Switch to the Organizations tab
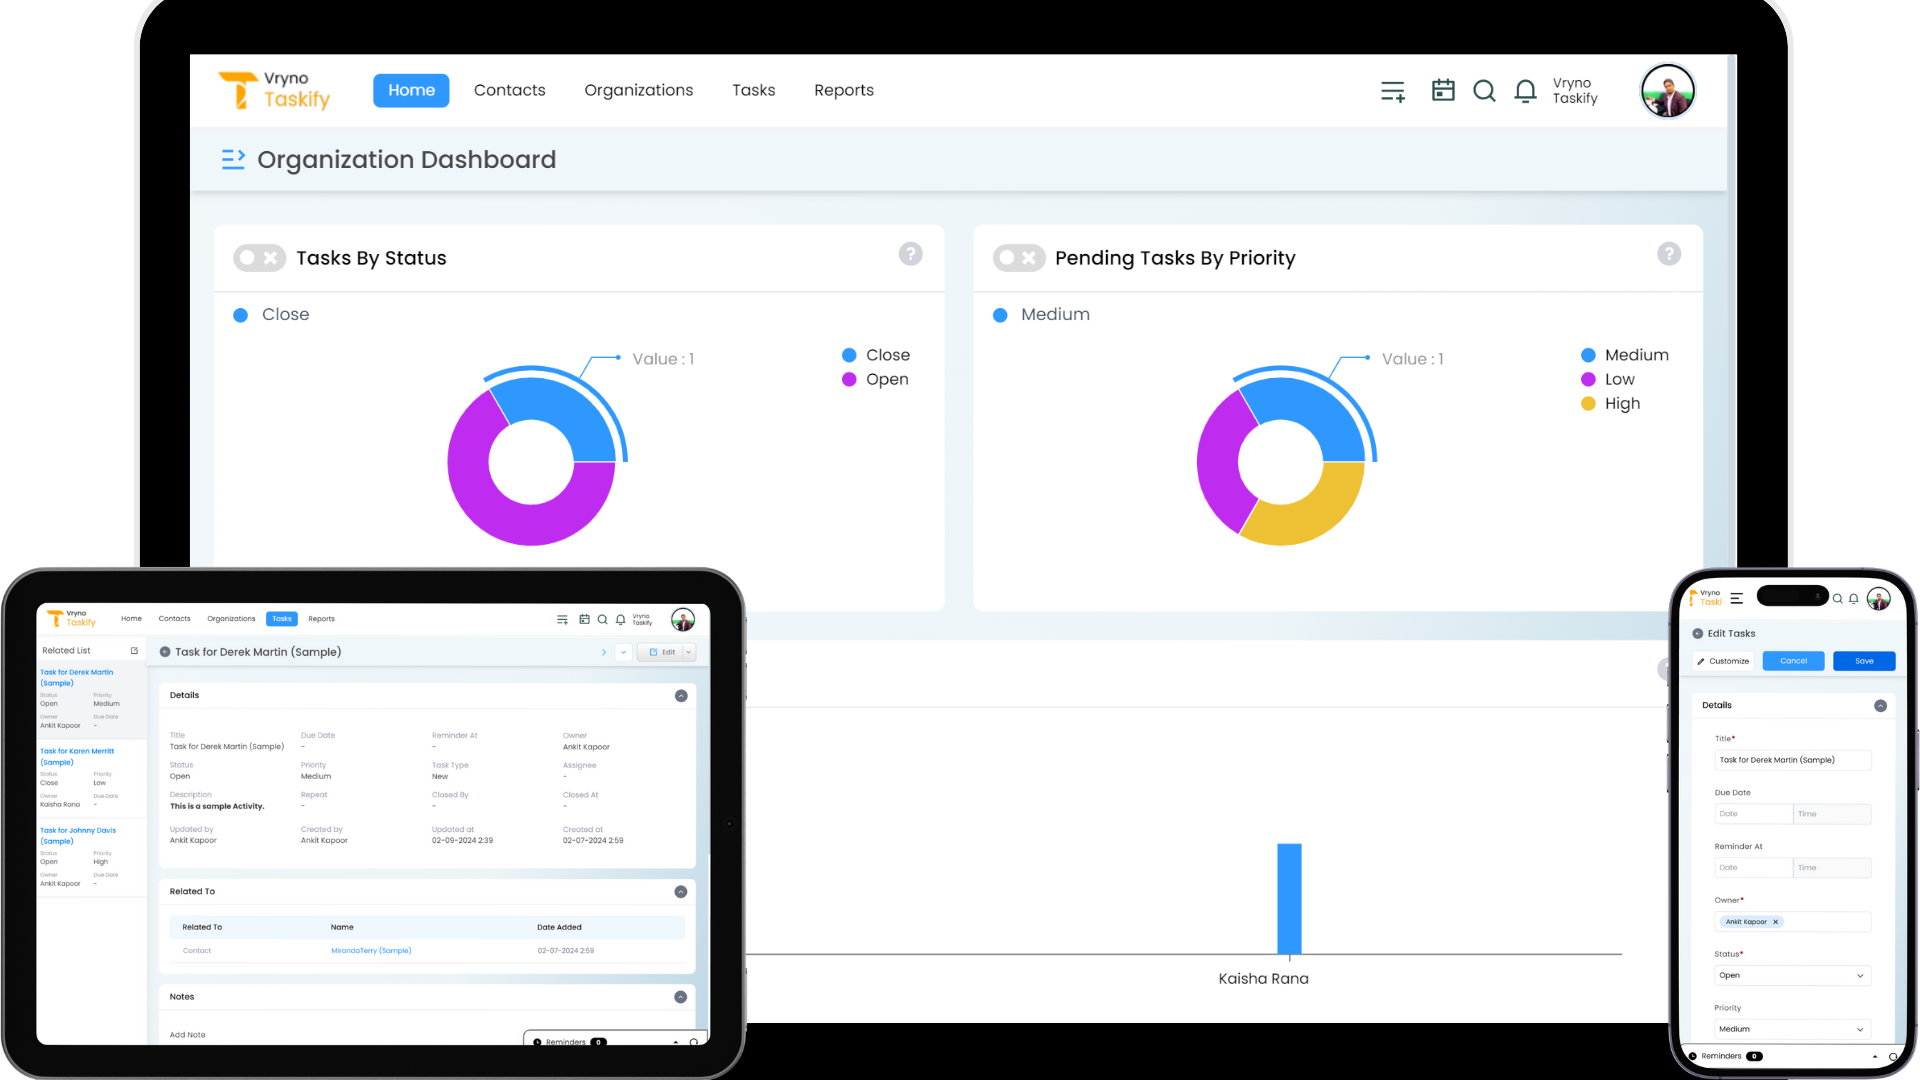Image resolution: width=1920 pixels, height=1080 pixels. point(638,90)
